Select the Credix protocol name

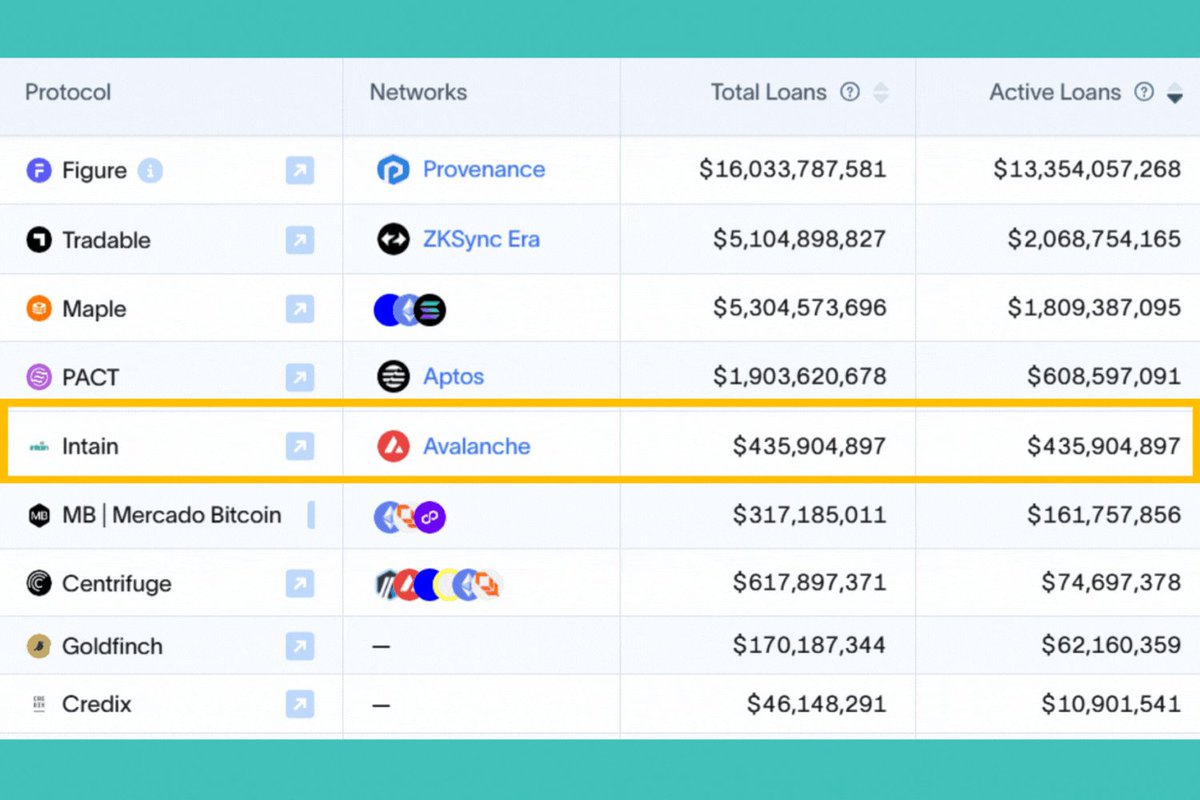97,704
